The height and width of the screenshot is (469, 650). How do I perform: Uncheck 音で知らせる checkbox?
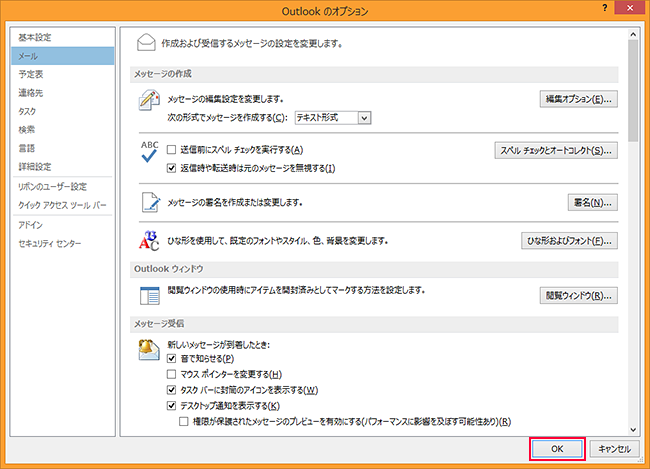(172, 358)
